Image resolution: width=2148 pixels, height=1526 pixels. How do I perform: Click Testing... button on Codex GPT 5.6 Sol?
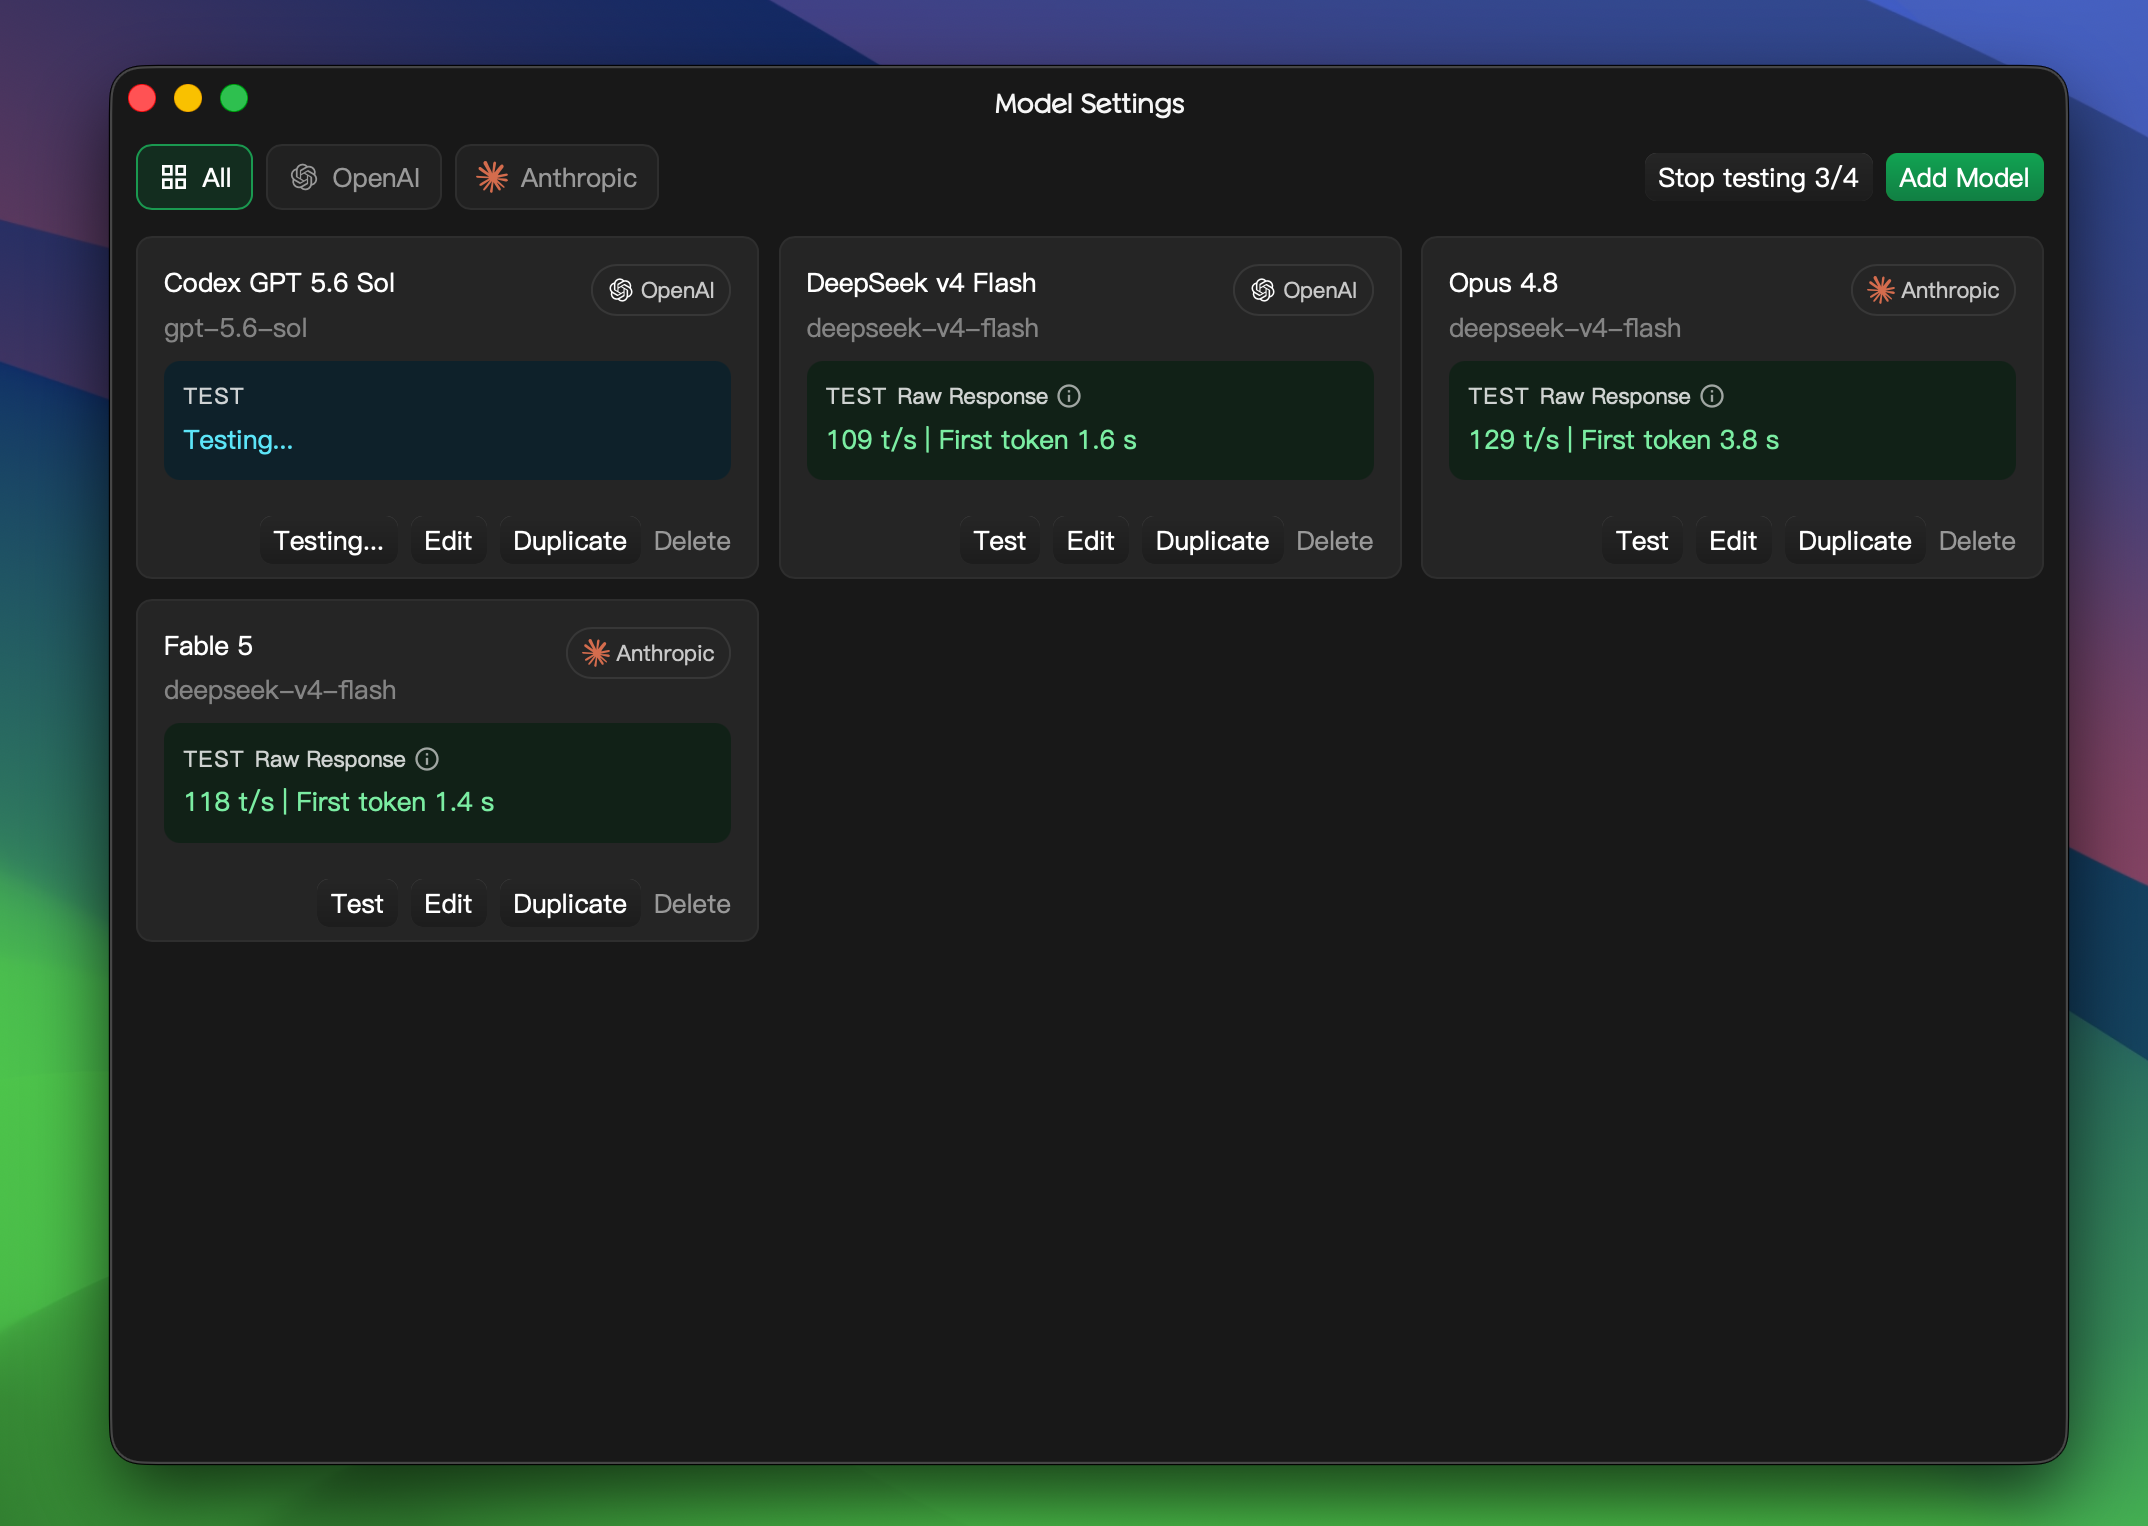[x=328, y=541]
